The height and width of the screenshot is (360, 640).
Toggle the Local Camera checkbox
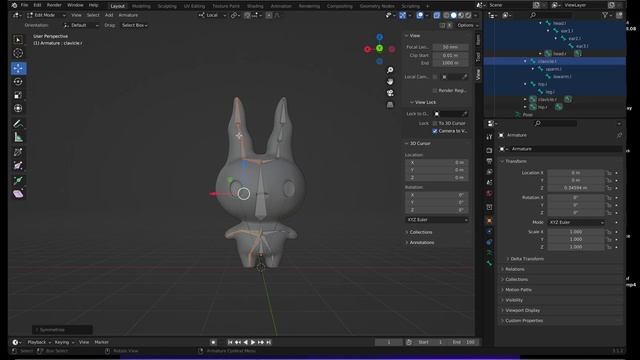435,77
